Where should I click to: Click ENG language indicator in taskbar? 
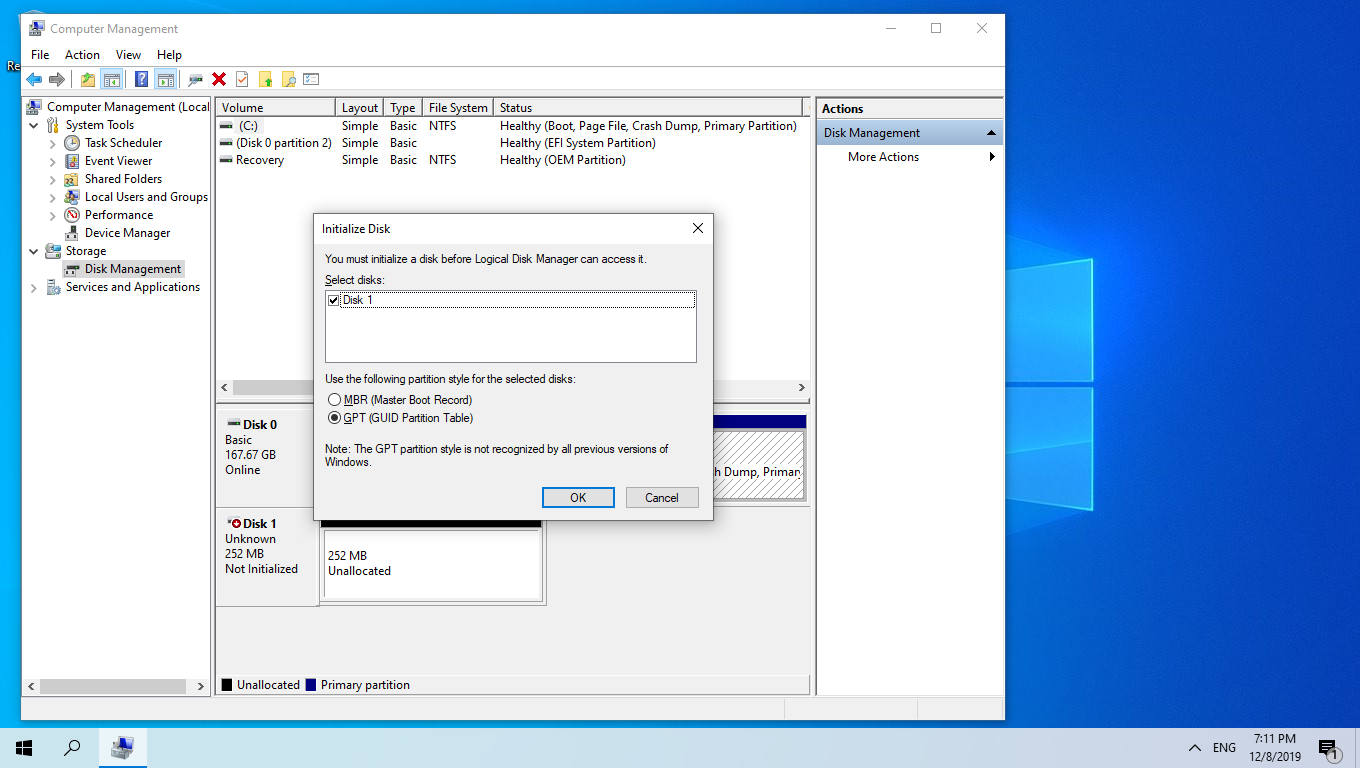1224,748
